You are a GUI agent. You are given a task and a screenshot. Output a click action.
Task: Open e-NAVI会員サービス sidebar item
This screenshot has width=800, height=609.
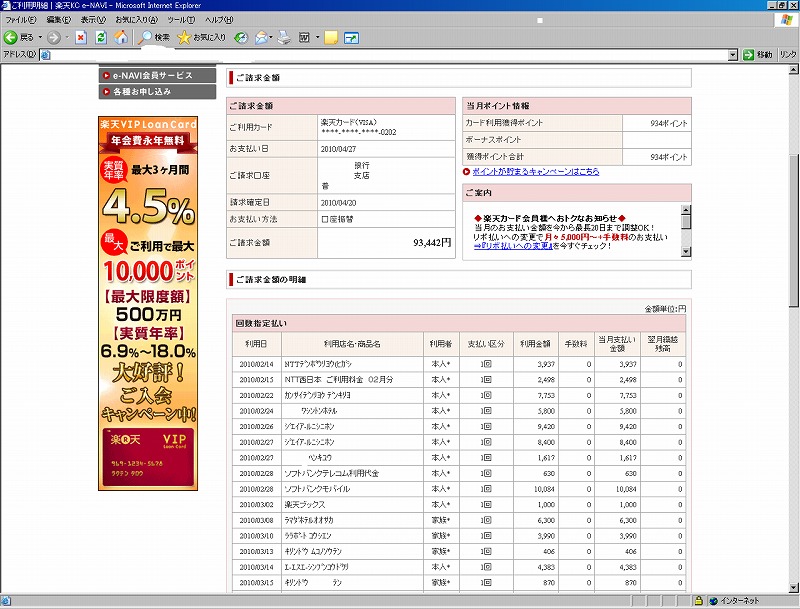(x=157, y=75)
